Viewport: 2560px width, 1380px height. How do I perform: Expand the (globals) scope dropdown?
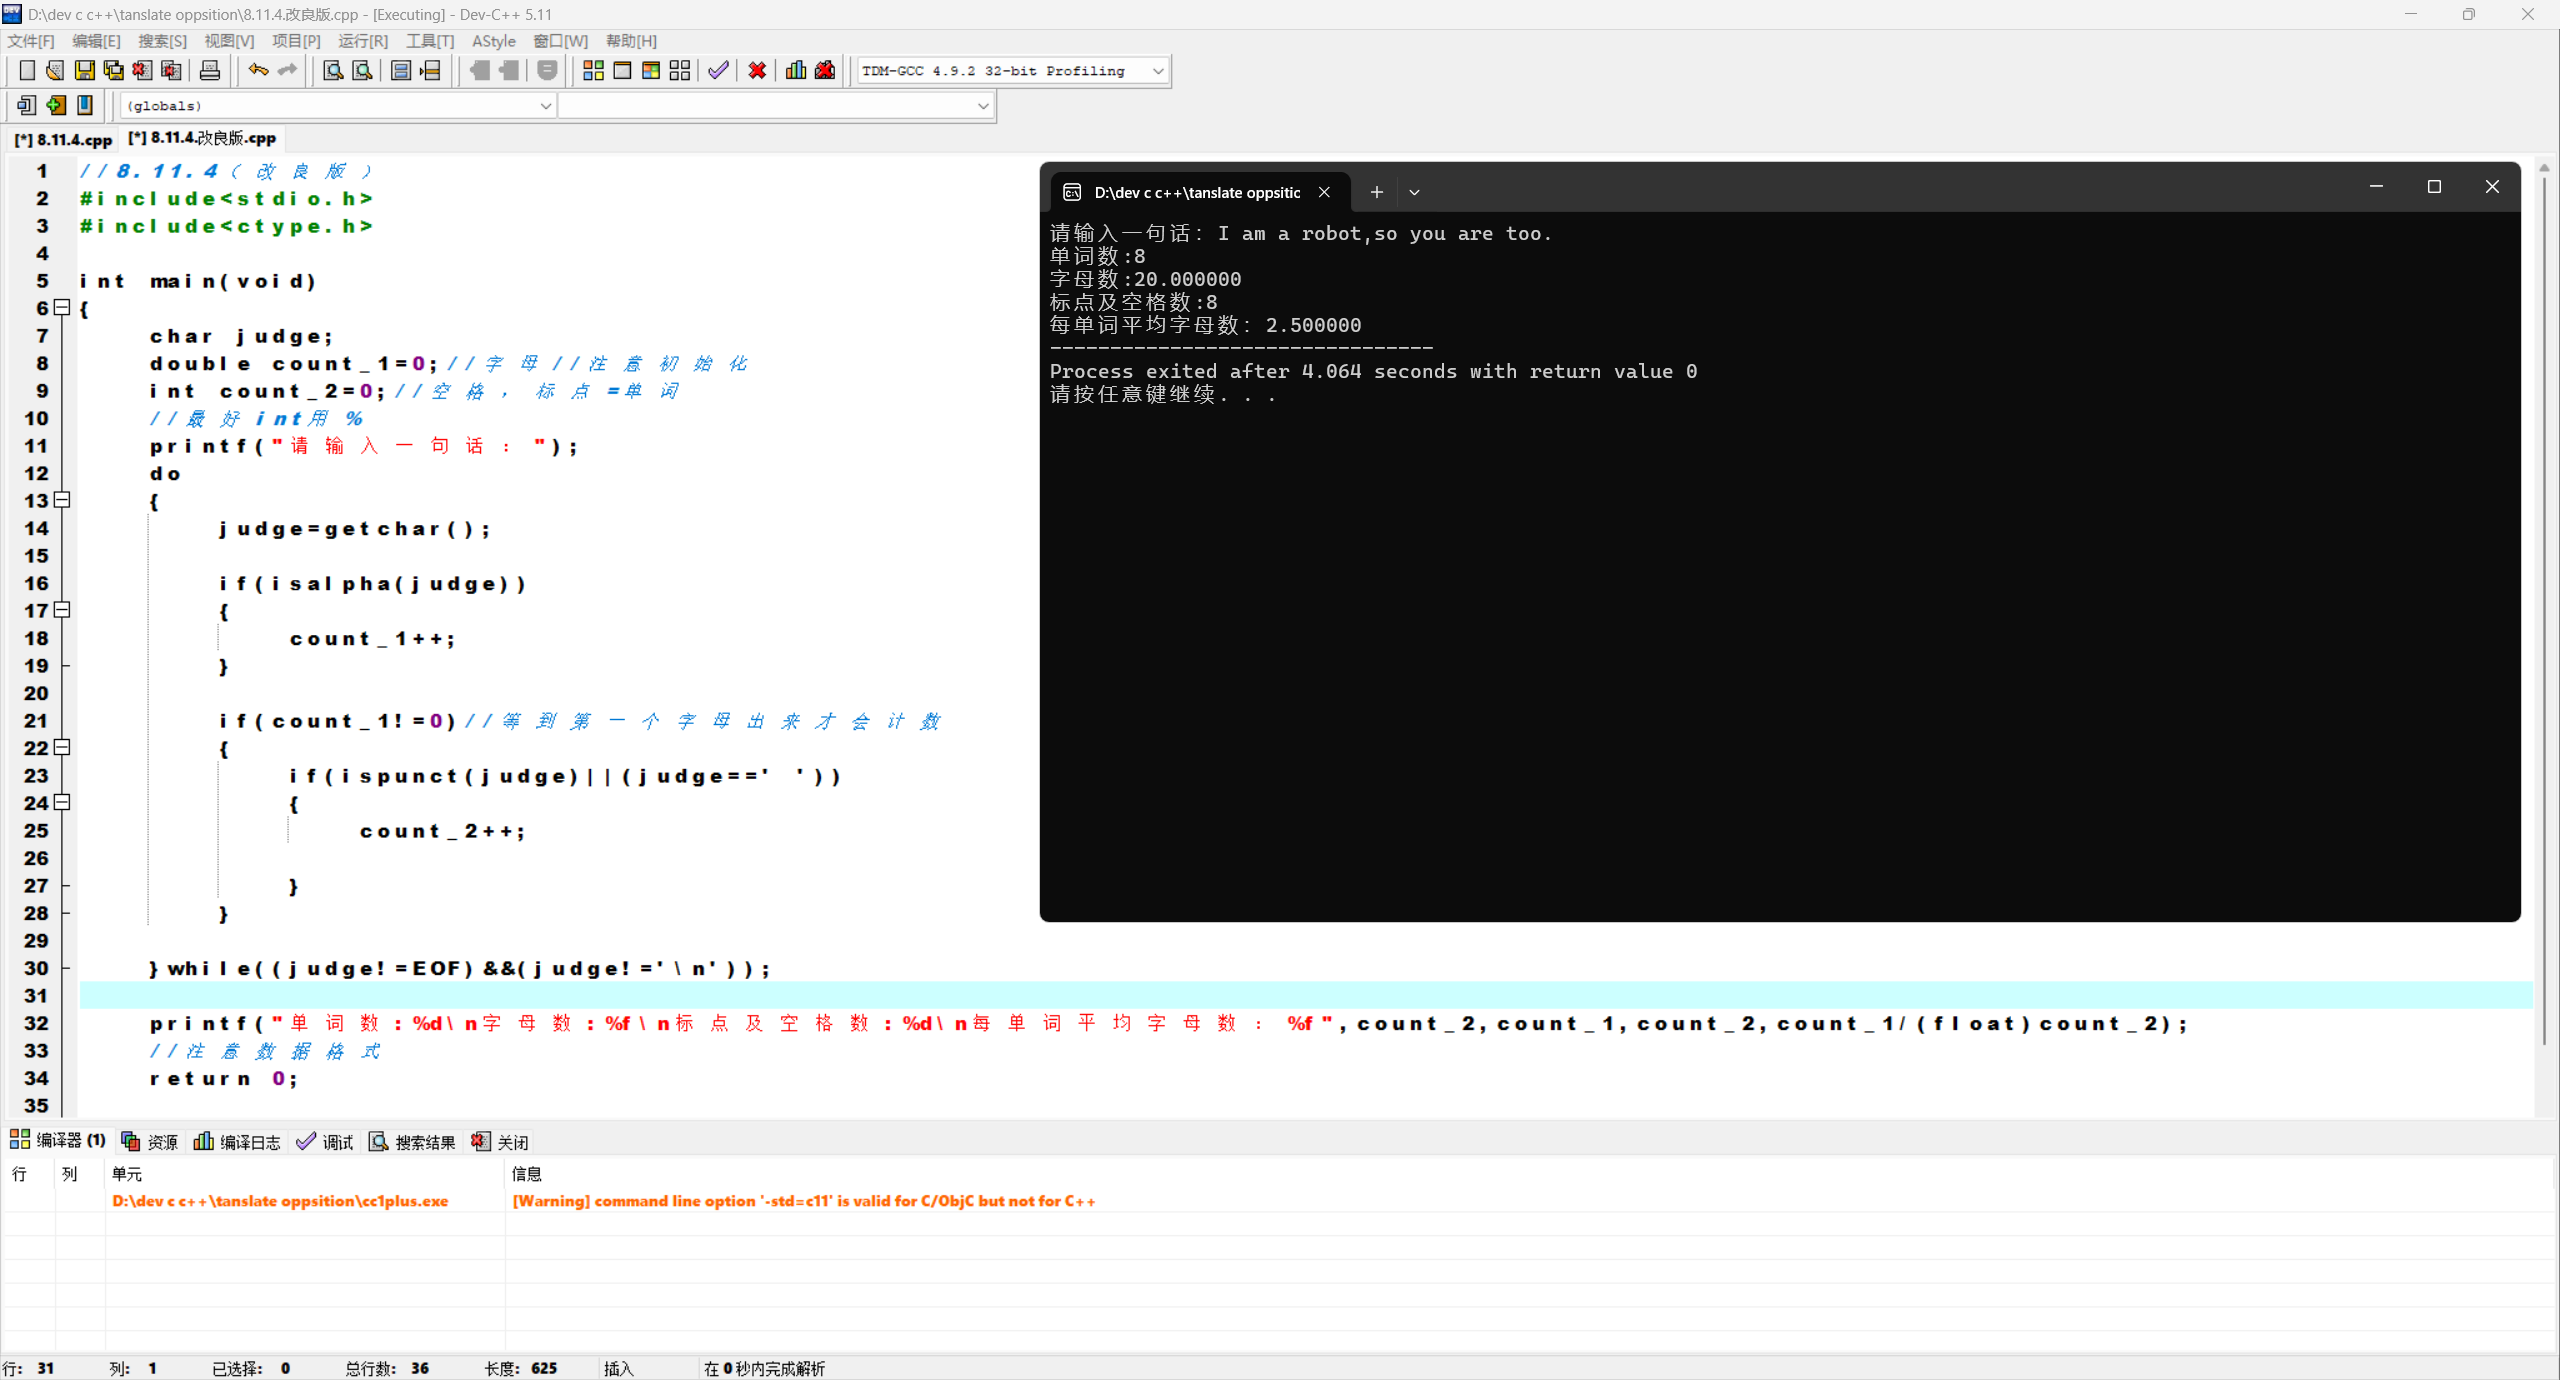[545, 106]
